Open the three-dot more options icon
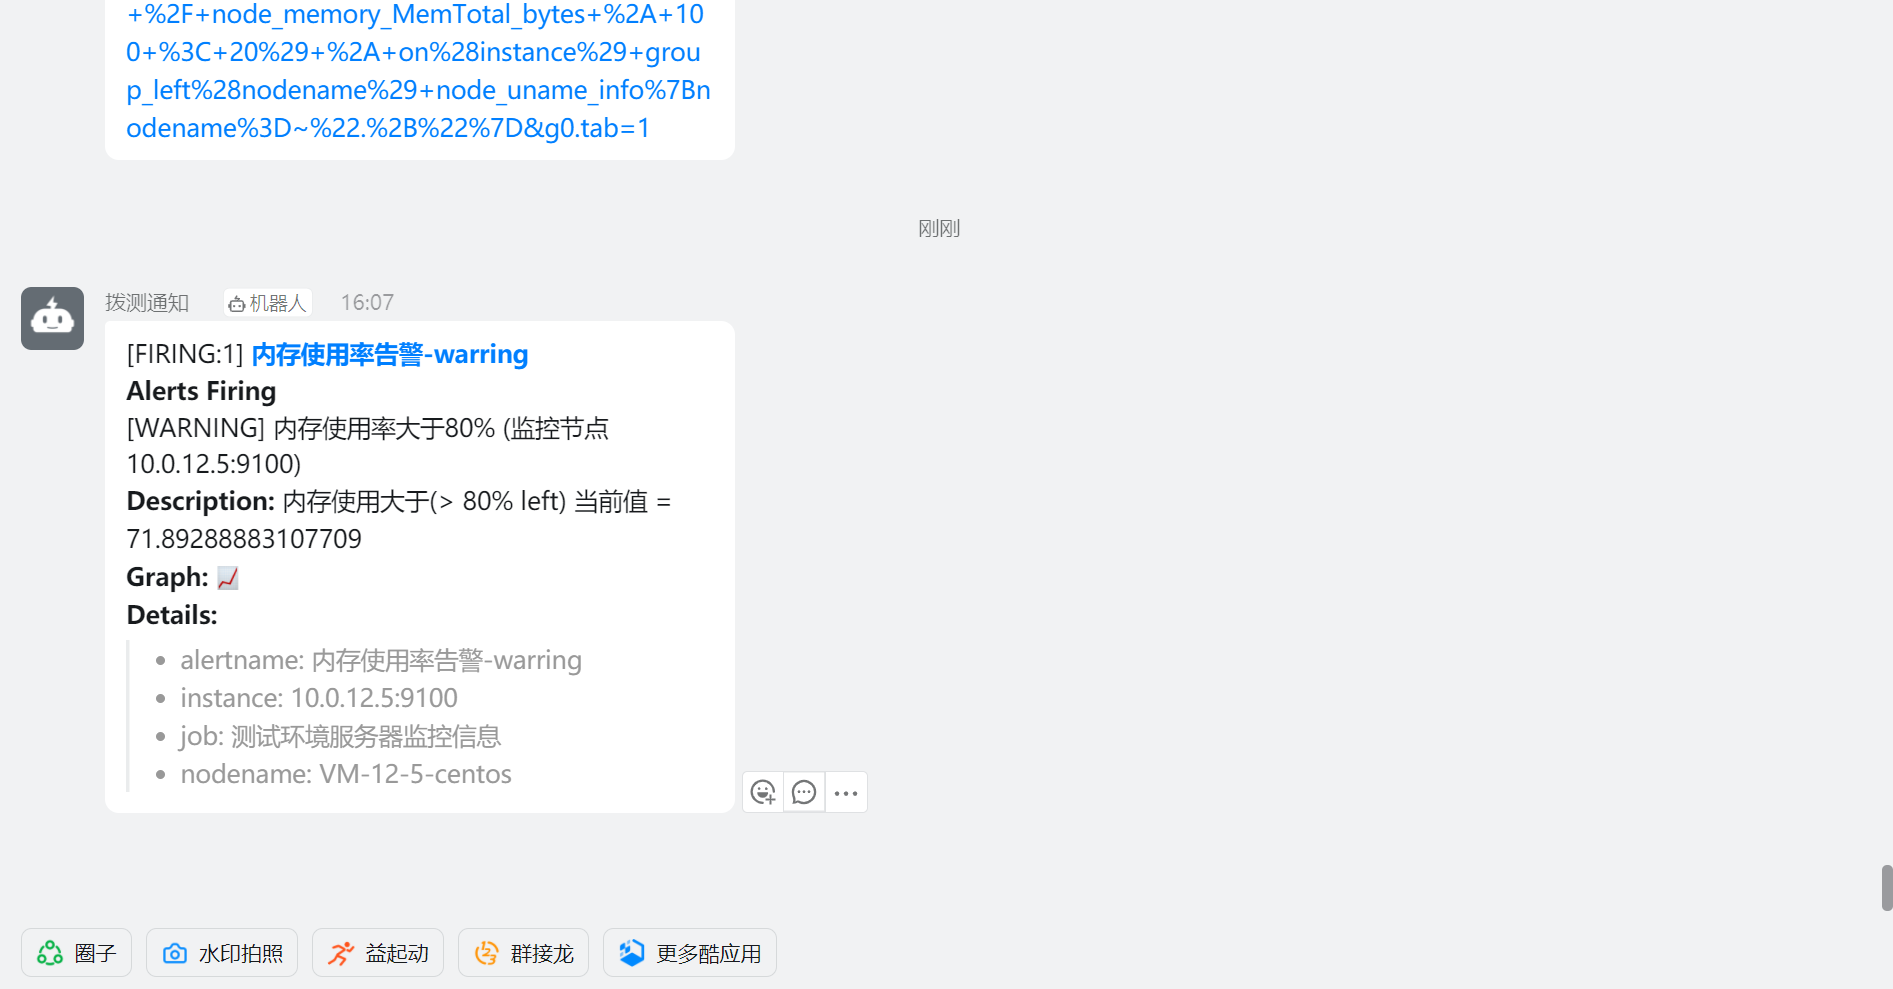This screenshot has width=1893, height=989. (x=846, y=793)
